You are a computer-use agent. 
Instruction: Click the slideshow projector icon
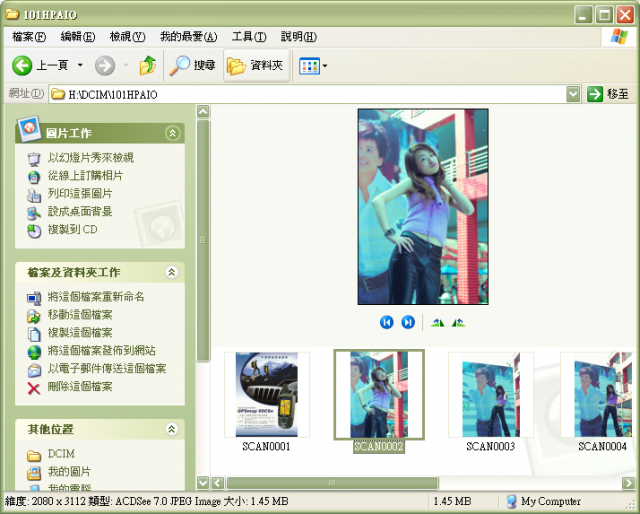[34, 159]
